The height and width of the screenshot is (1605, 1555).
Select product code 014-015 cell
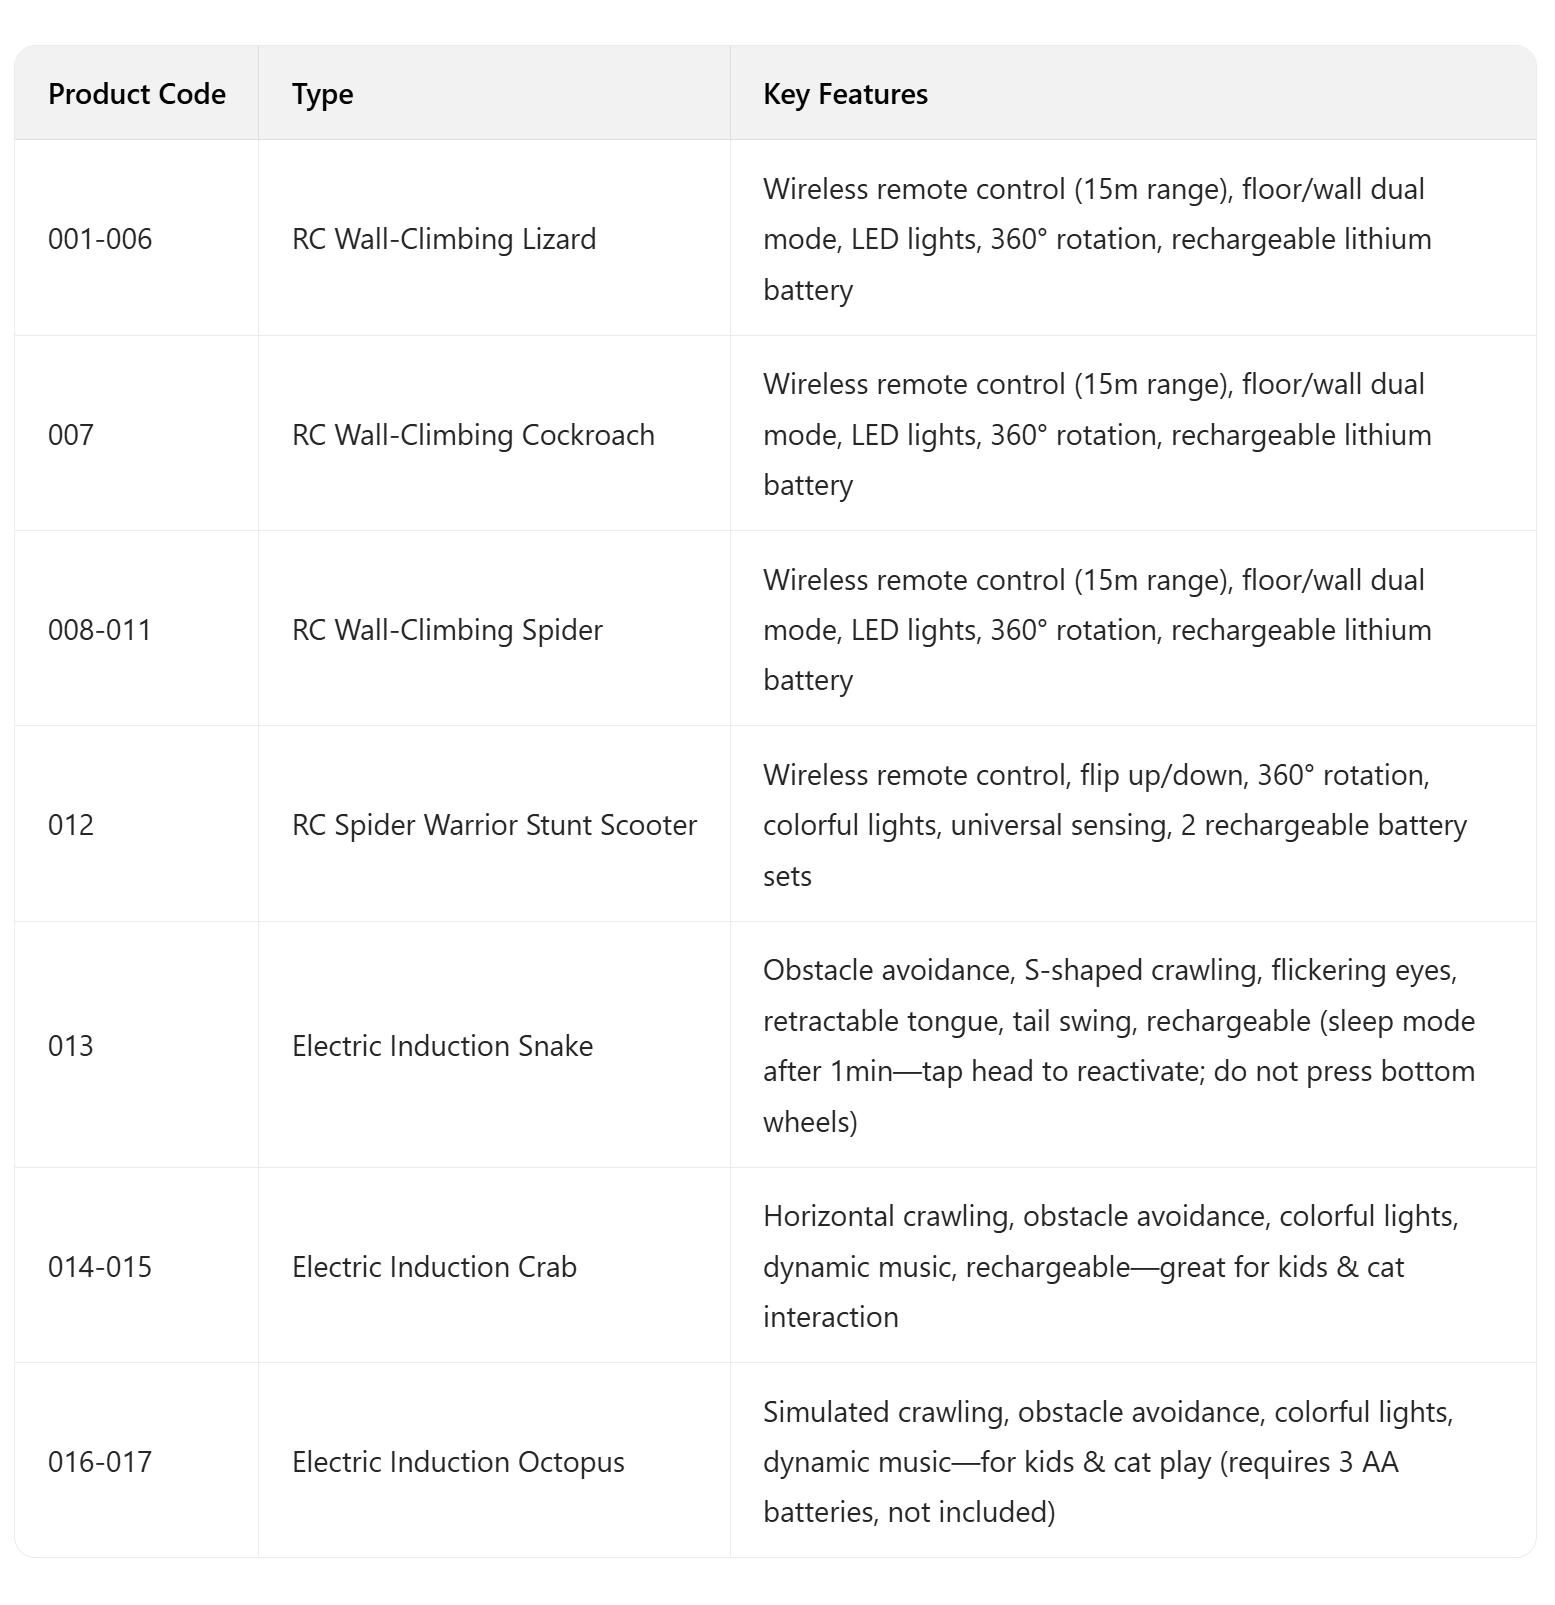point(100,1267)
